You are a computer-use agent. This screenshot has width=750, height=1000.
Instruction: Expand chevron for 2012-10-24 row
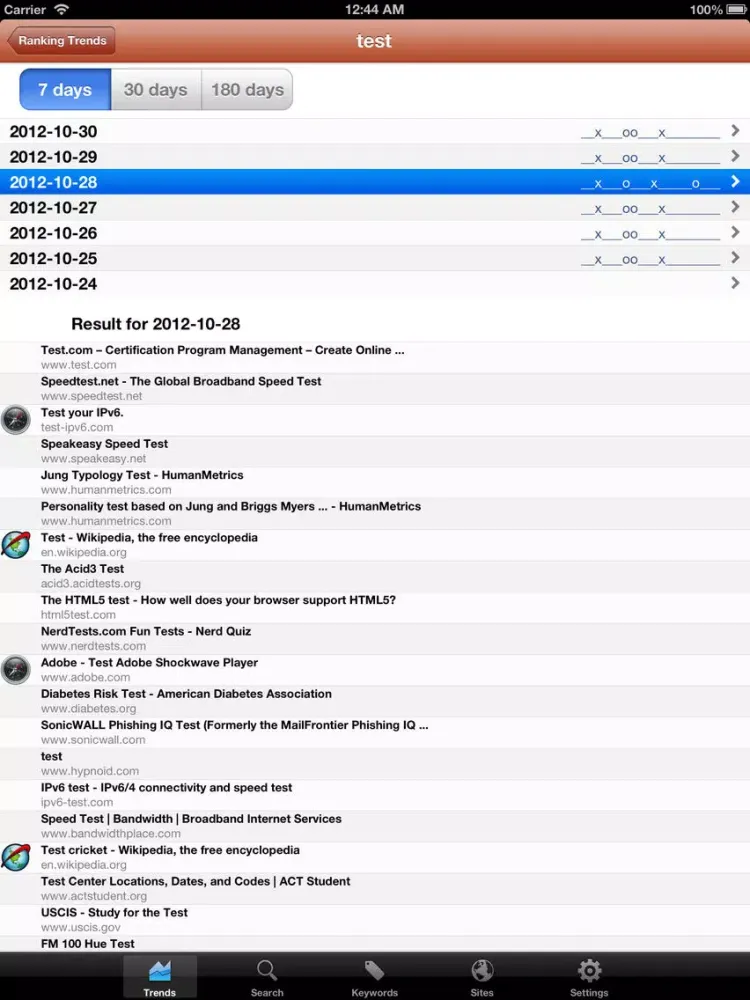(x=735, y=283)
